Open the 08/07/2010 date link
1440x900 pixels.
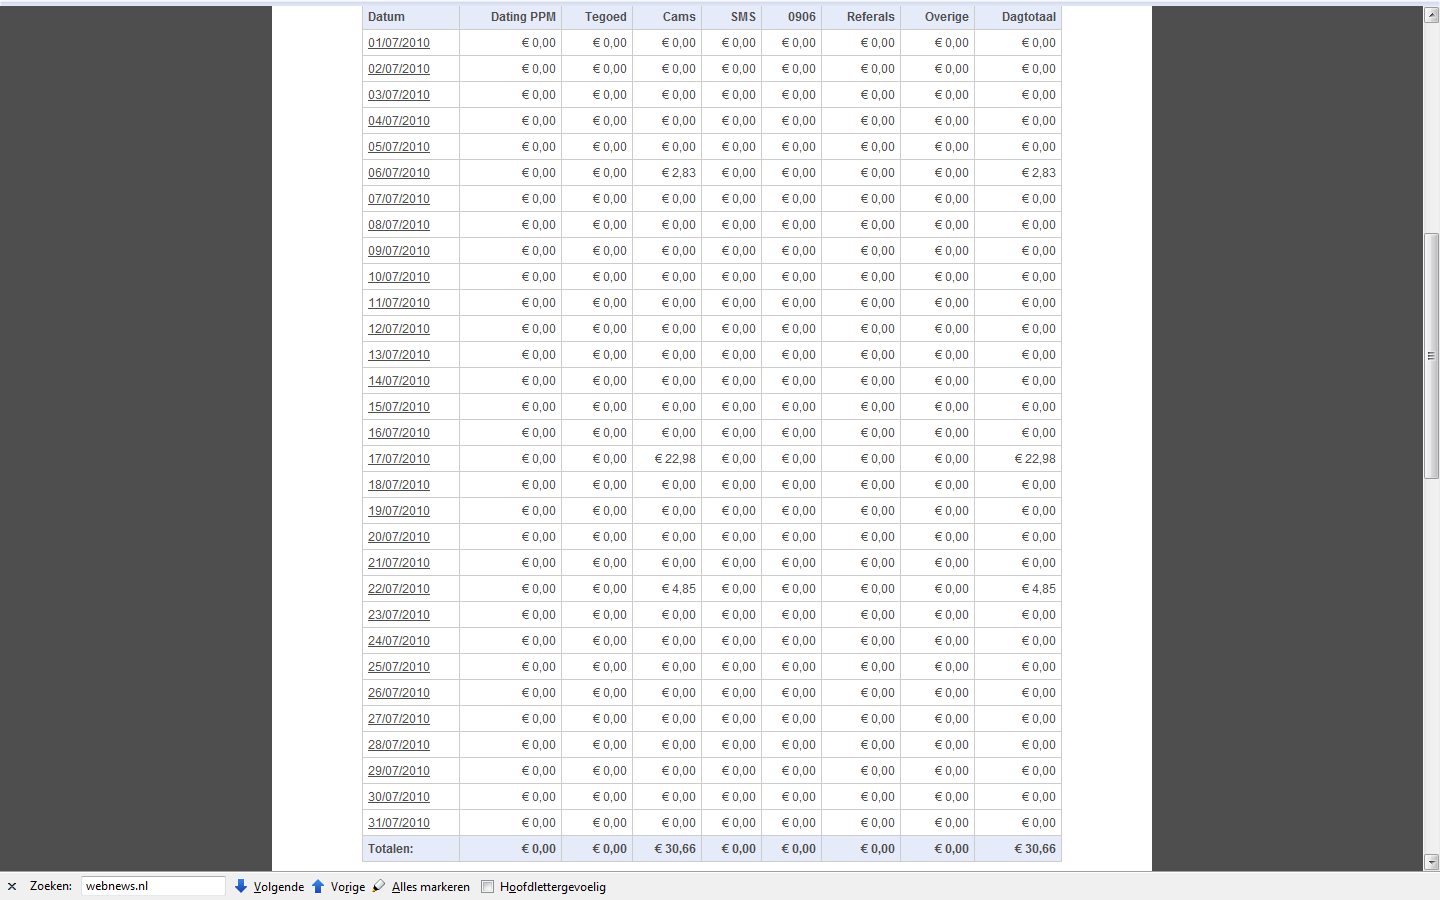pyautogui.click(x=399, y=225)
